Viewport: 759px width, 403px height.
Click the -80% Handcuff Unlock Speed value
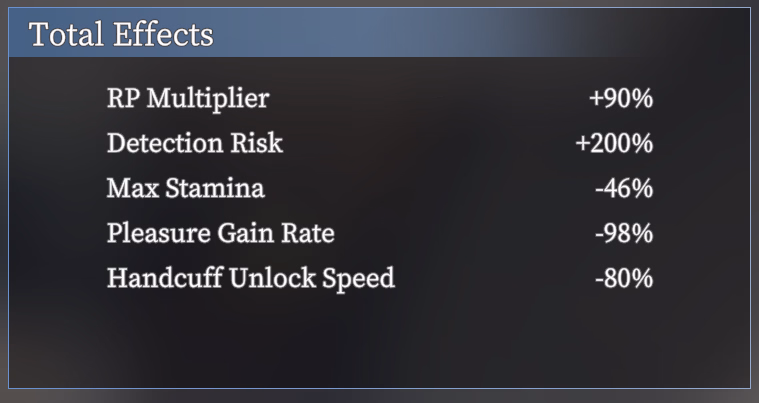click(624, 278)
